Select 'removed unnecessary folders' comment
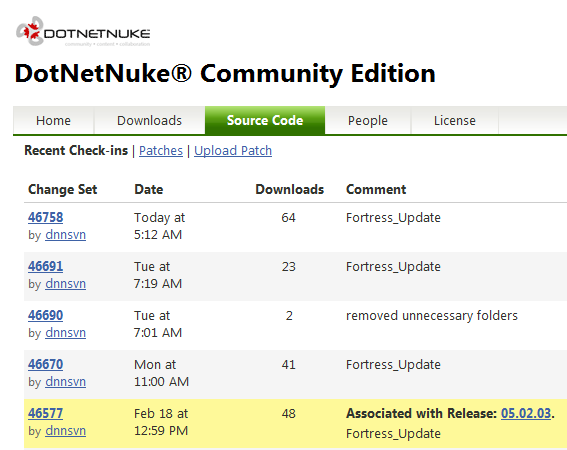Viewport: 567px width, 450px height. click(x=432, y=316)
